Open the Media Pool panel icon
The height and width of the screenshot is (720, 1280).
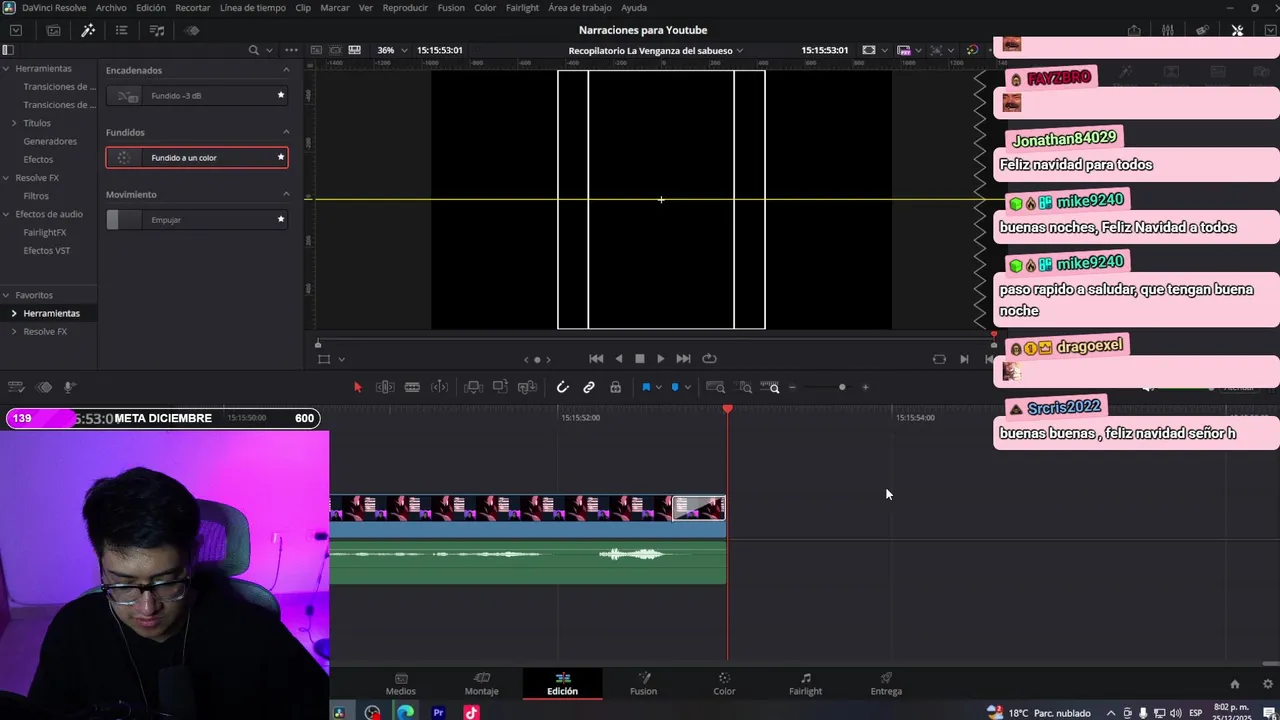click(x=53, y=30)
